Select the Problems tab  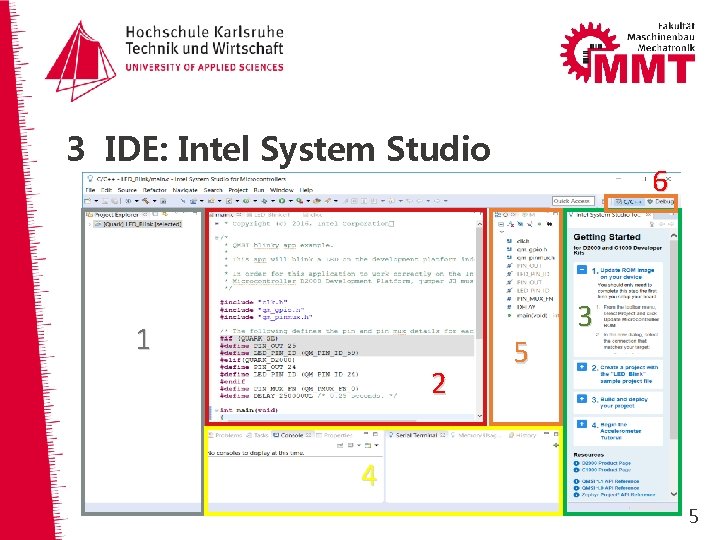click(x=225, y=435)
